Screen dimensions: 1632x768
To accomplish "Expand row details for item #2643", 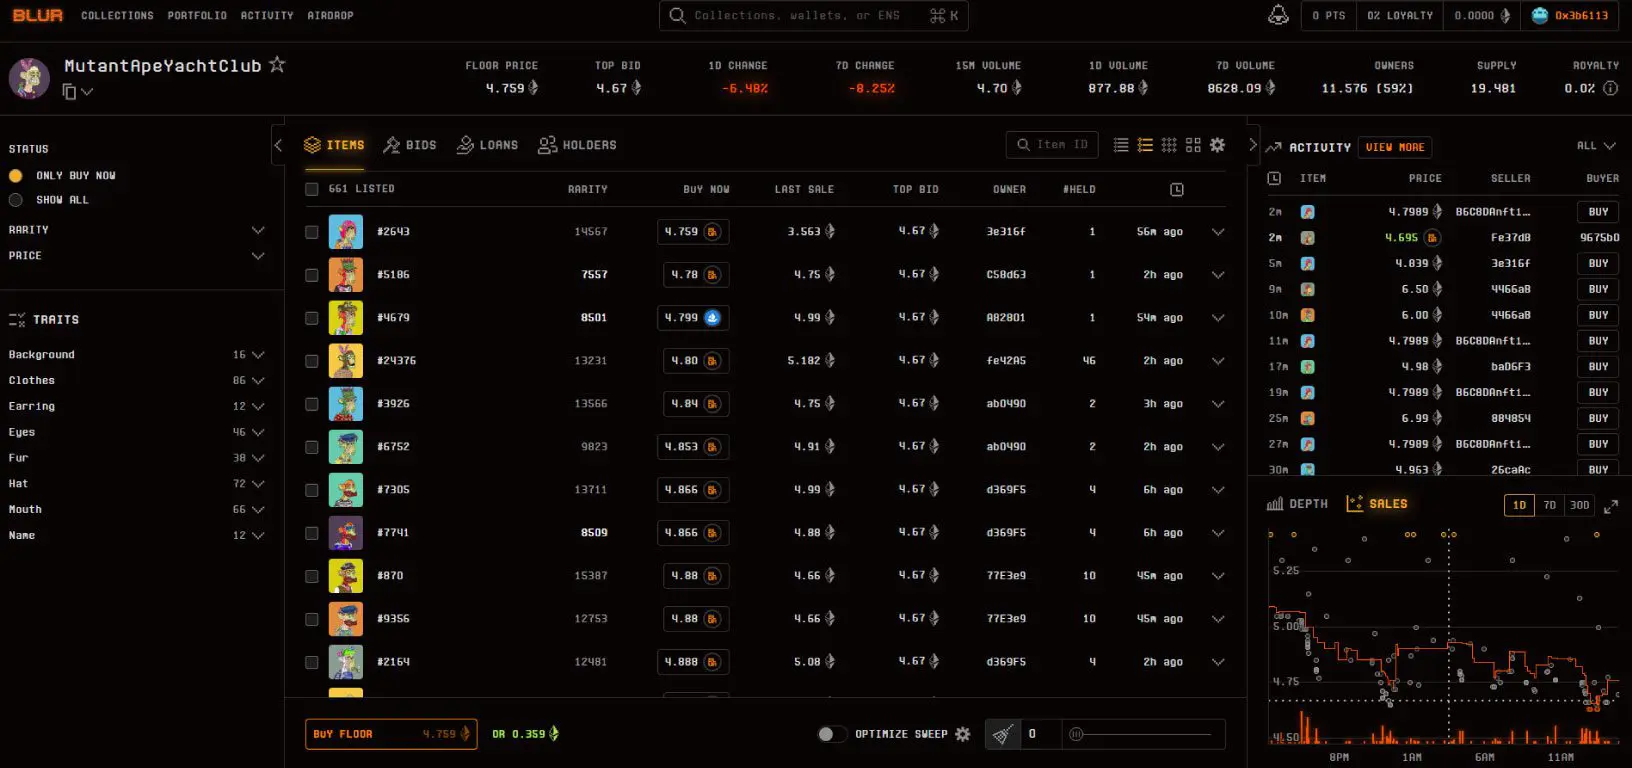I will [1218, 232].
